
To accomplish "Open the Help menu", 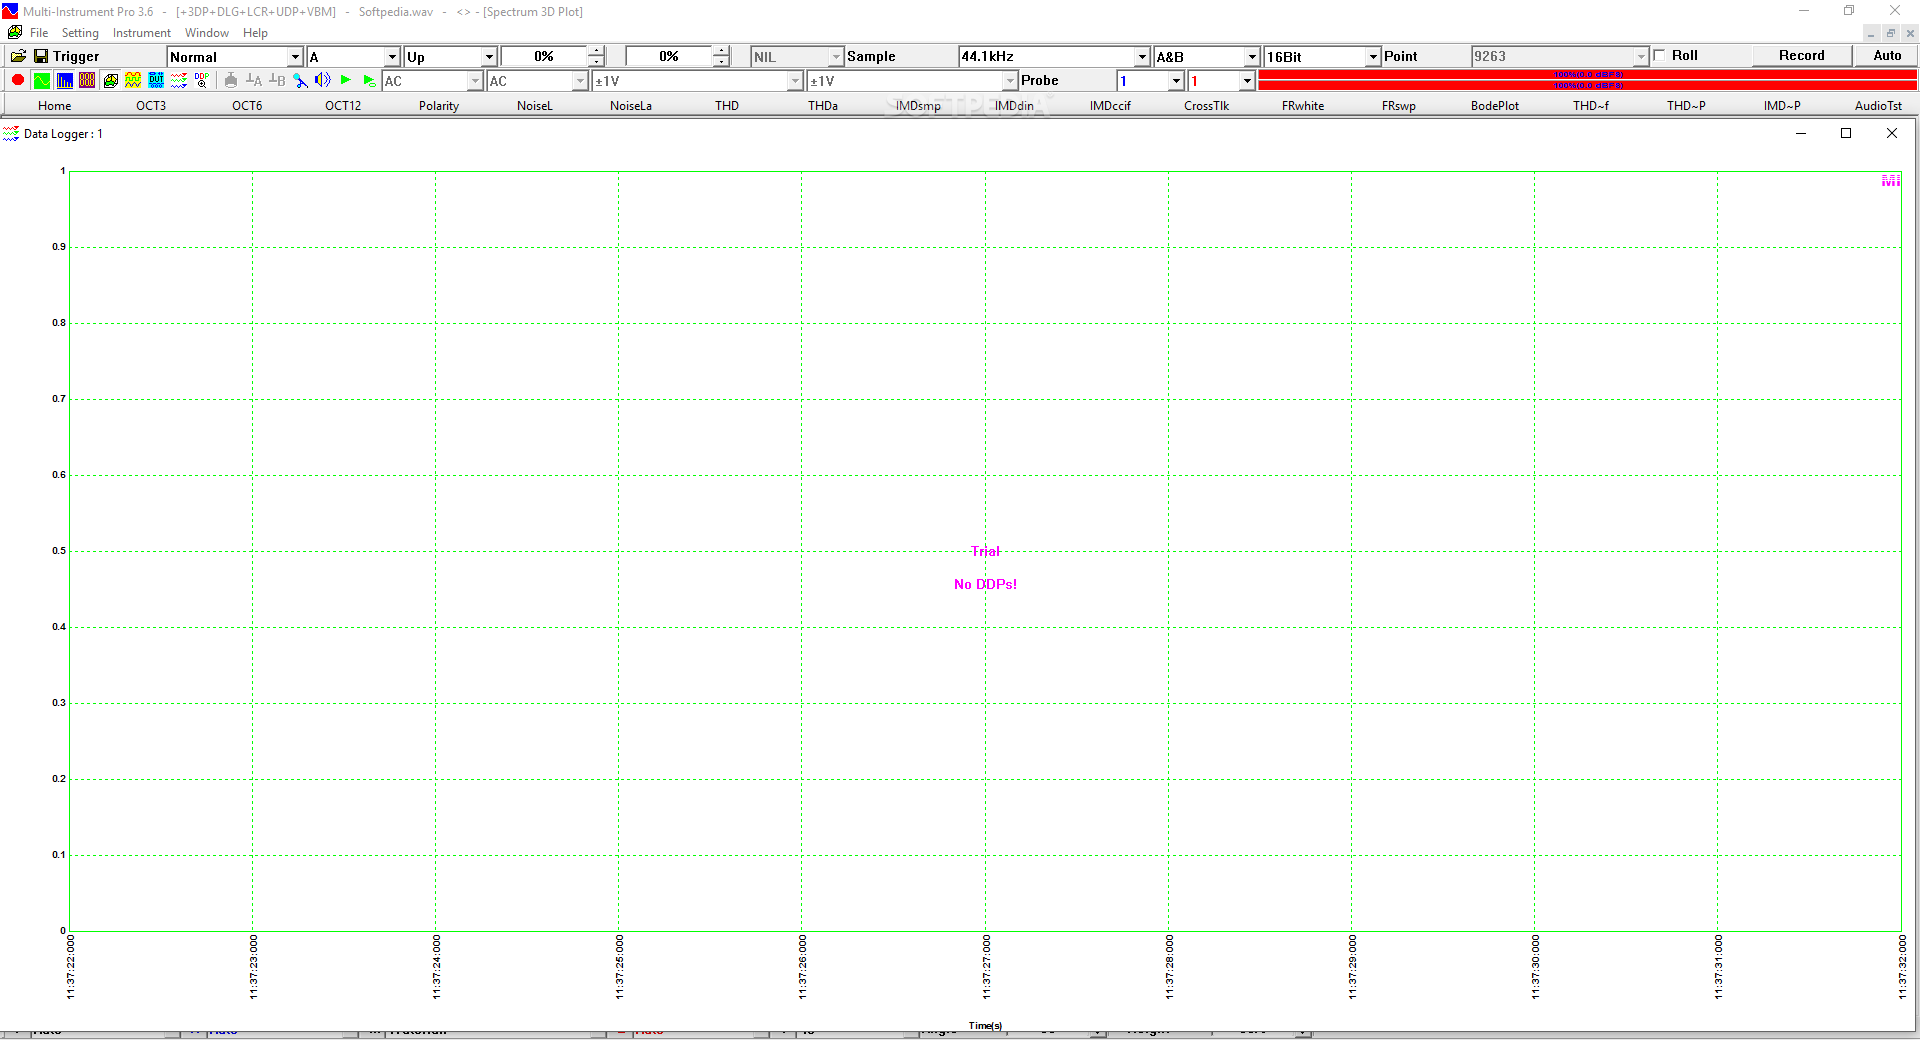I will 255,33.
